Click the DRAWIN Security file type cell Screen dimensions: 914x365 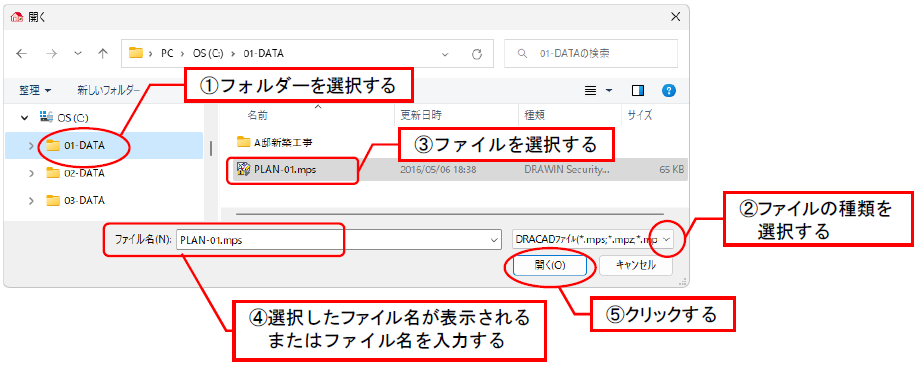click(567, 170)
